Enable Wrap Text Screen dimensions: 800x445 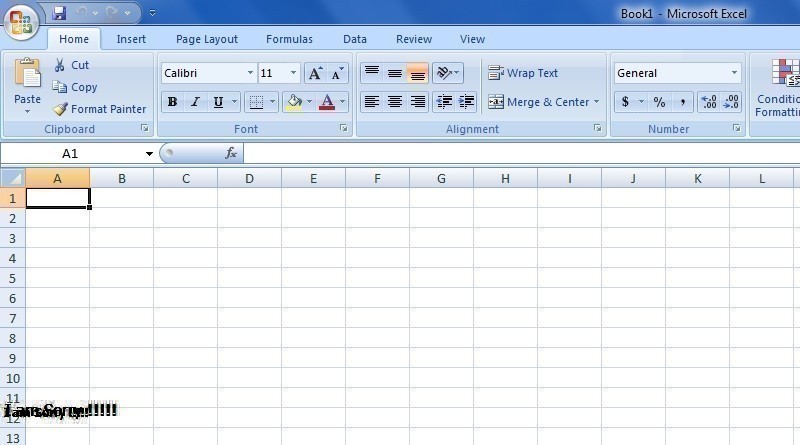click(x=523, y=73)
